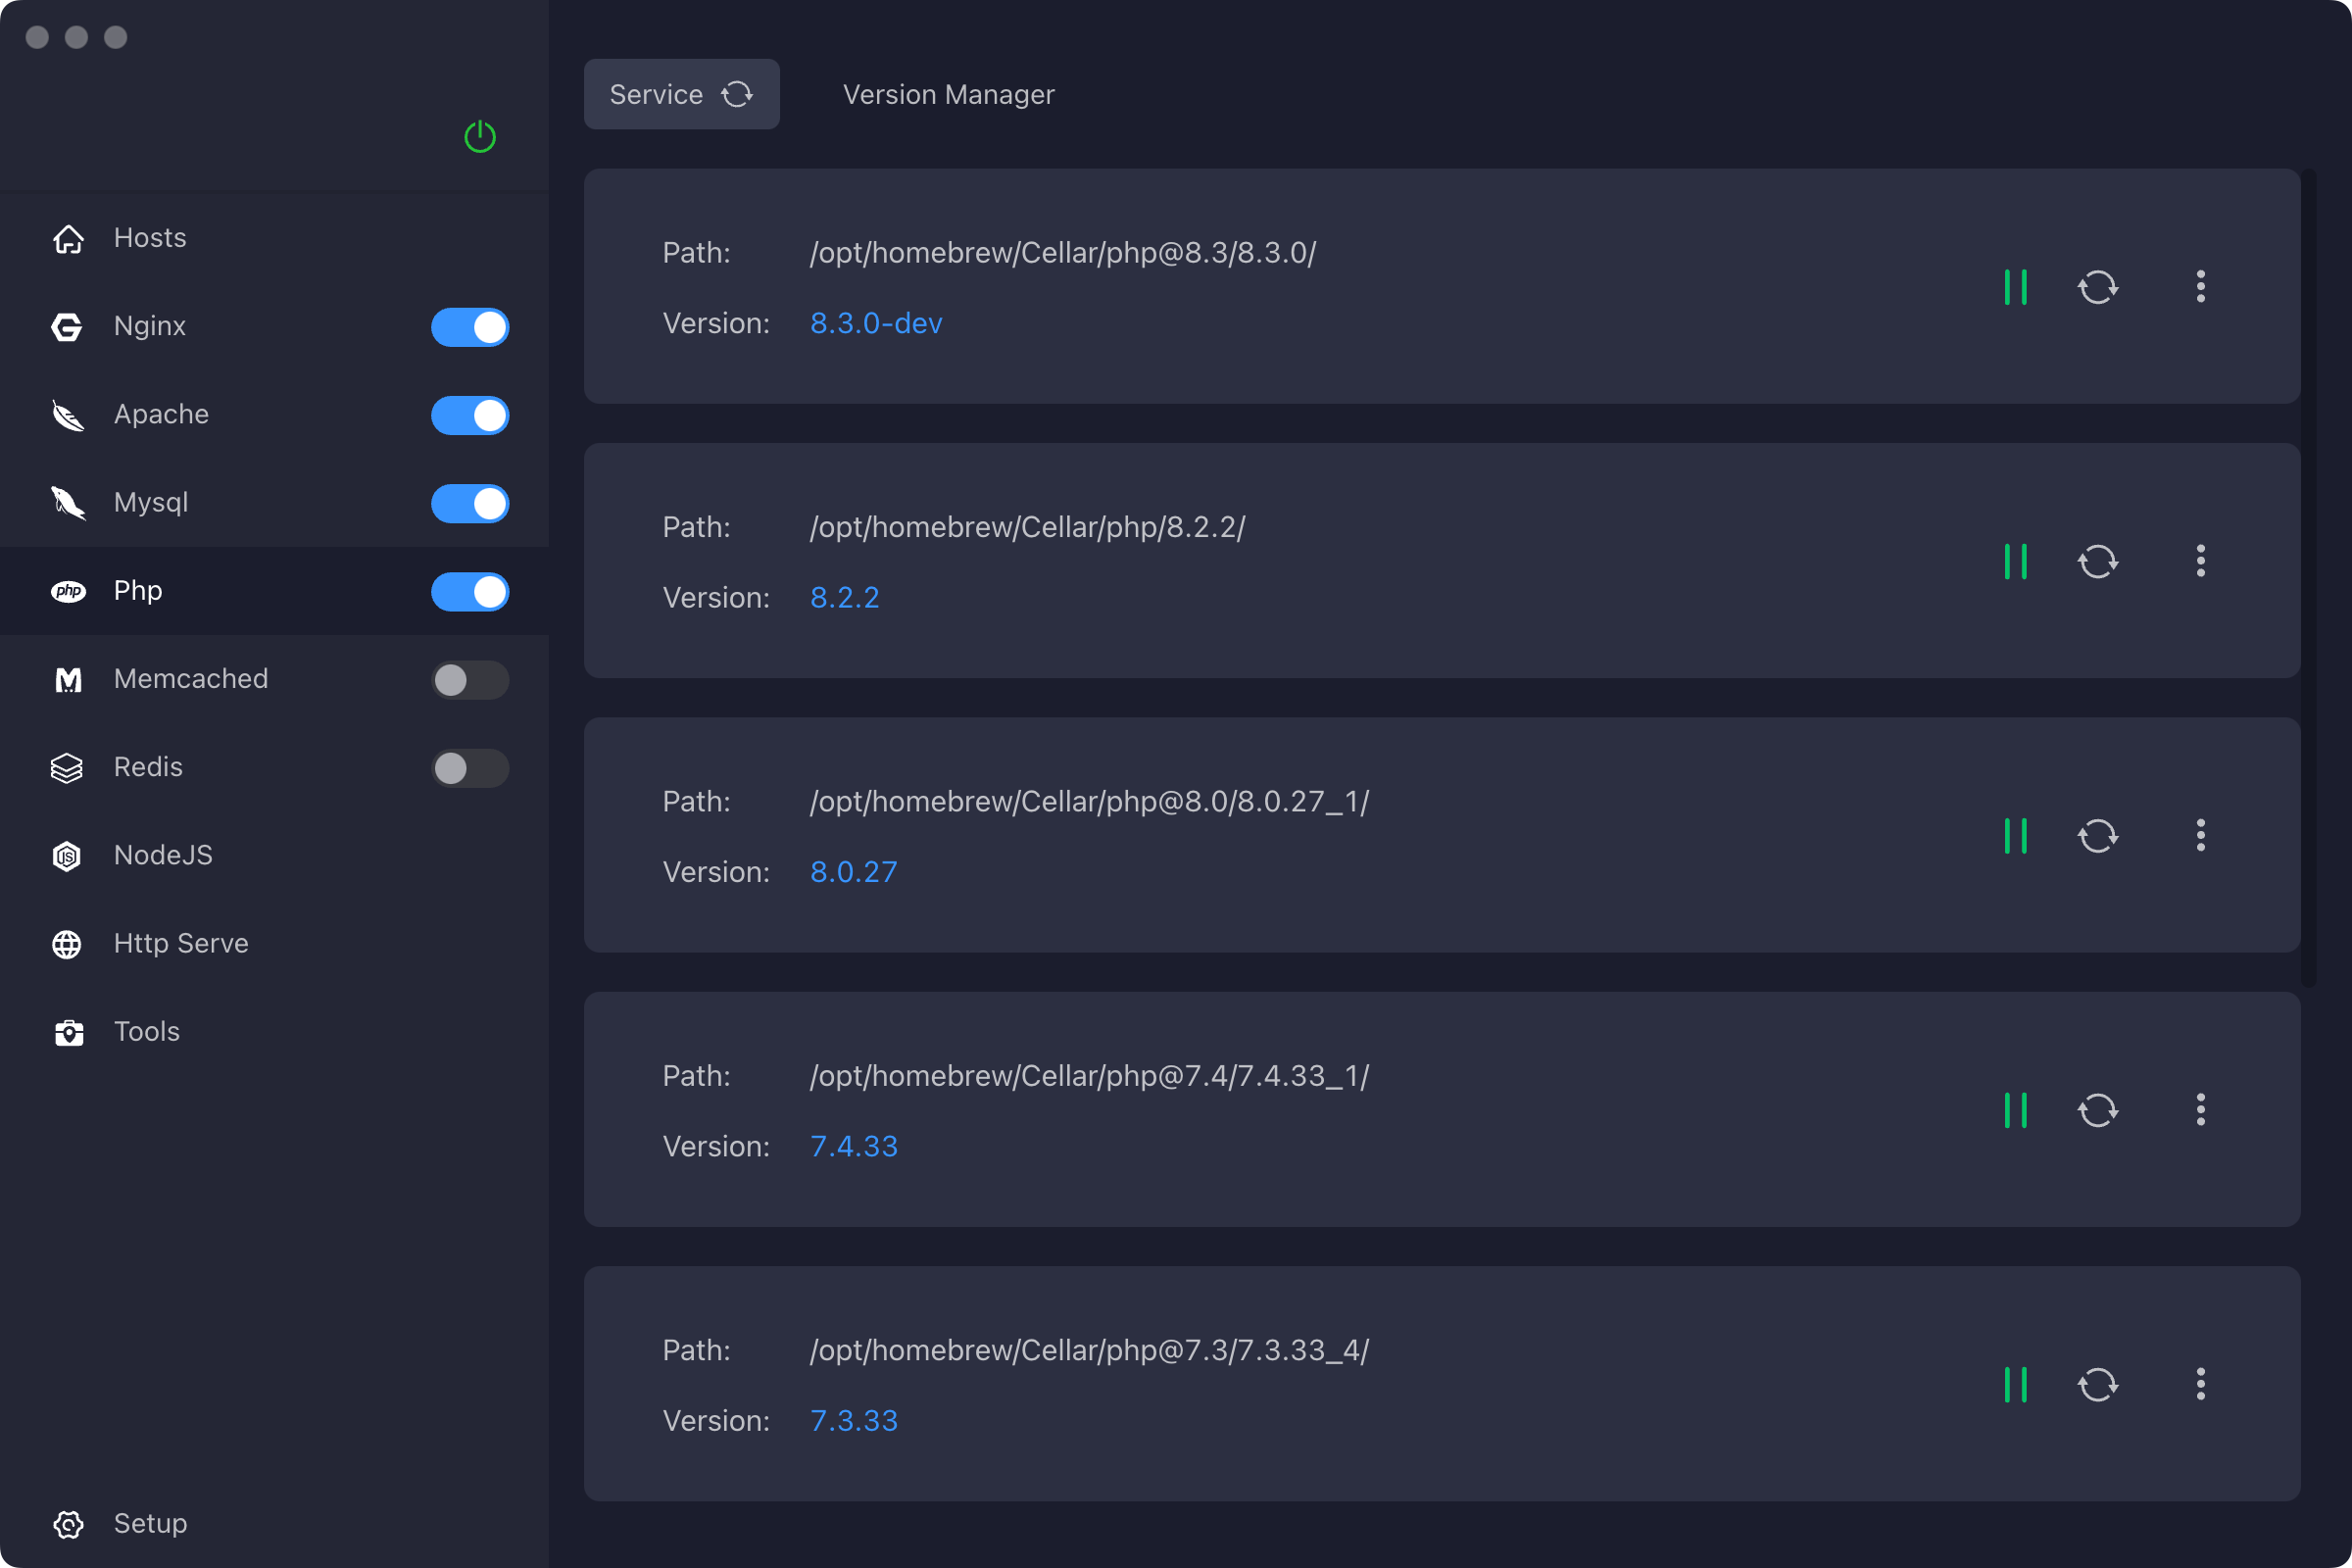Switch to the Version Manager tab

point(948,94)
